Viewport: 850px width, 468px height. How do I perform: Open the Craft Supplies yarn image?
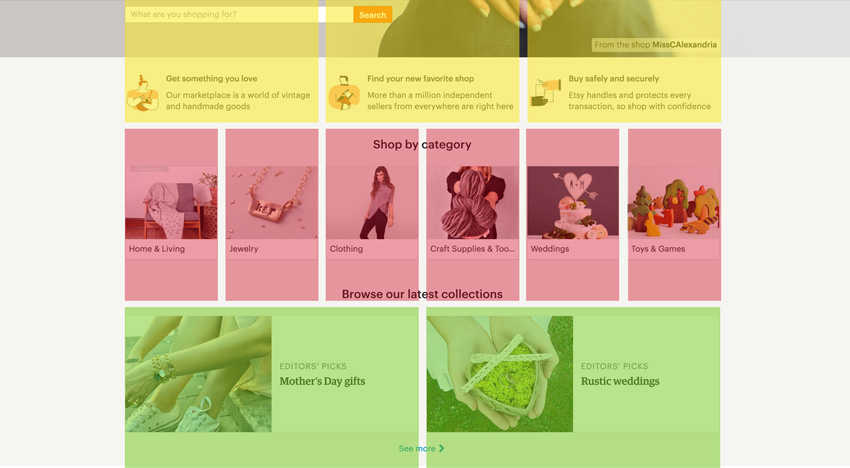click(473, 202)
